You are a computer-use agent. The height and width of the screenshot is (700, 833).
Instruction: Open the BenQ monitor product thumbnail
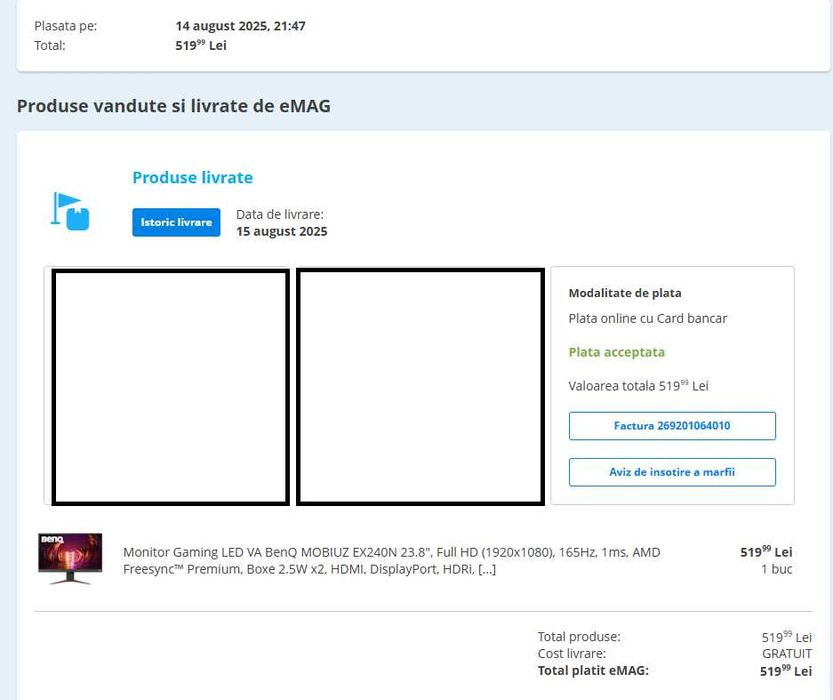[70, 559]
